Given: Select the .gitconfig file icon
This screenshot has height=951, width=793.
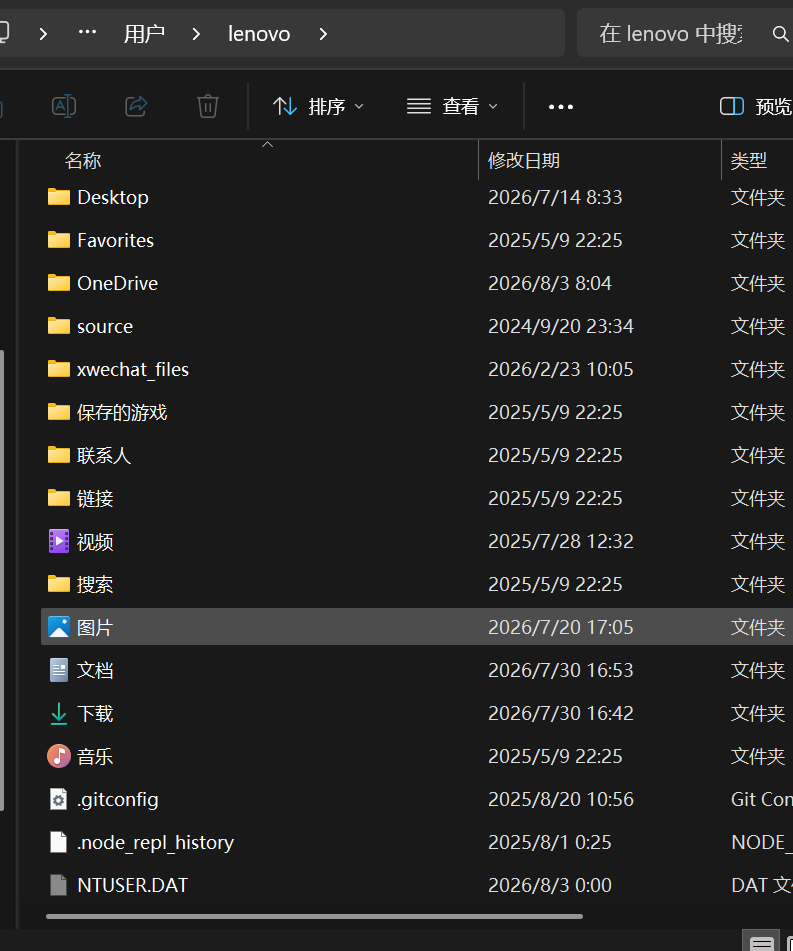Looking at the screenshot, I should pyautogui.click(x=59, y=799).
